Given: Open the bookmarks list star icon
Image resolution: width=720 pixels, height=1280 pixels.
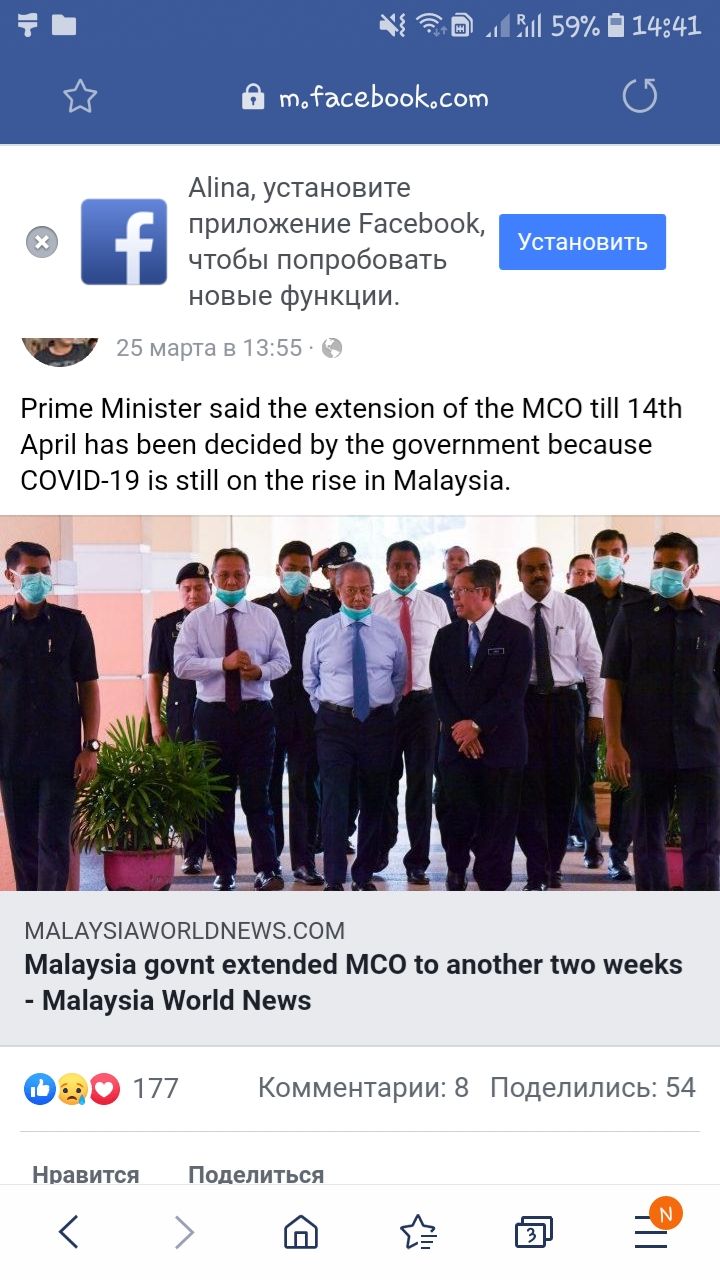Looking at the screenshot, I should (418, 1232).
